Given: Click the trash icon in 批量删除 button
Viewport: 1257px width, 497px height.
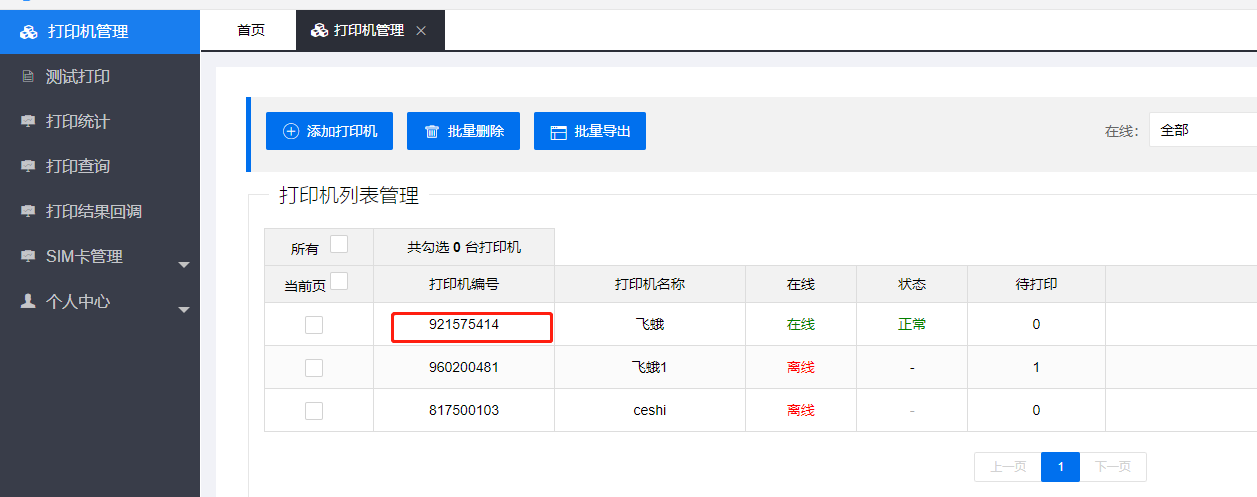Looking at the screenshot, I should (432, 131).
